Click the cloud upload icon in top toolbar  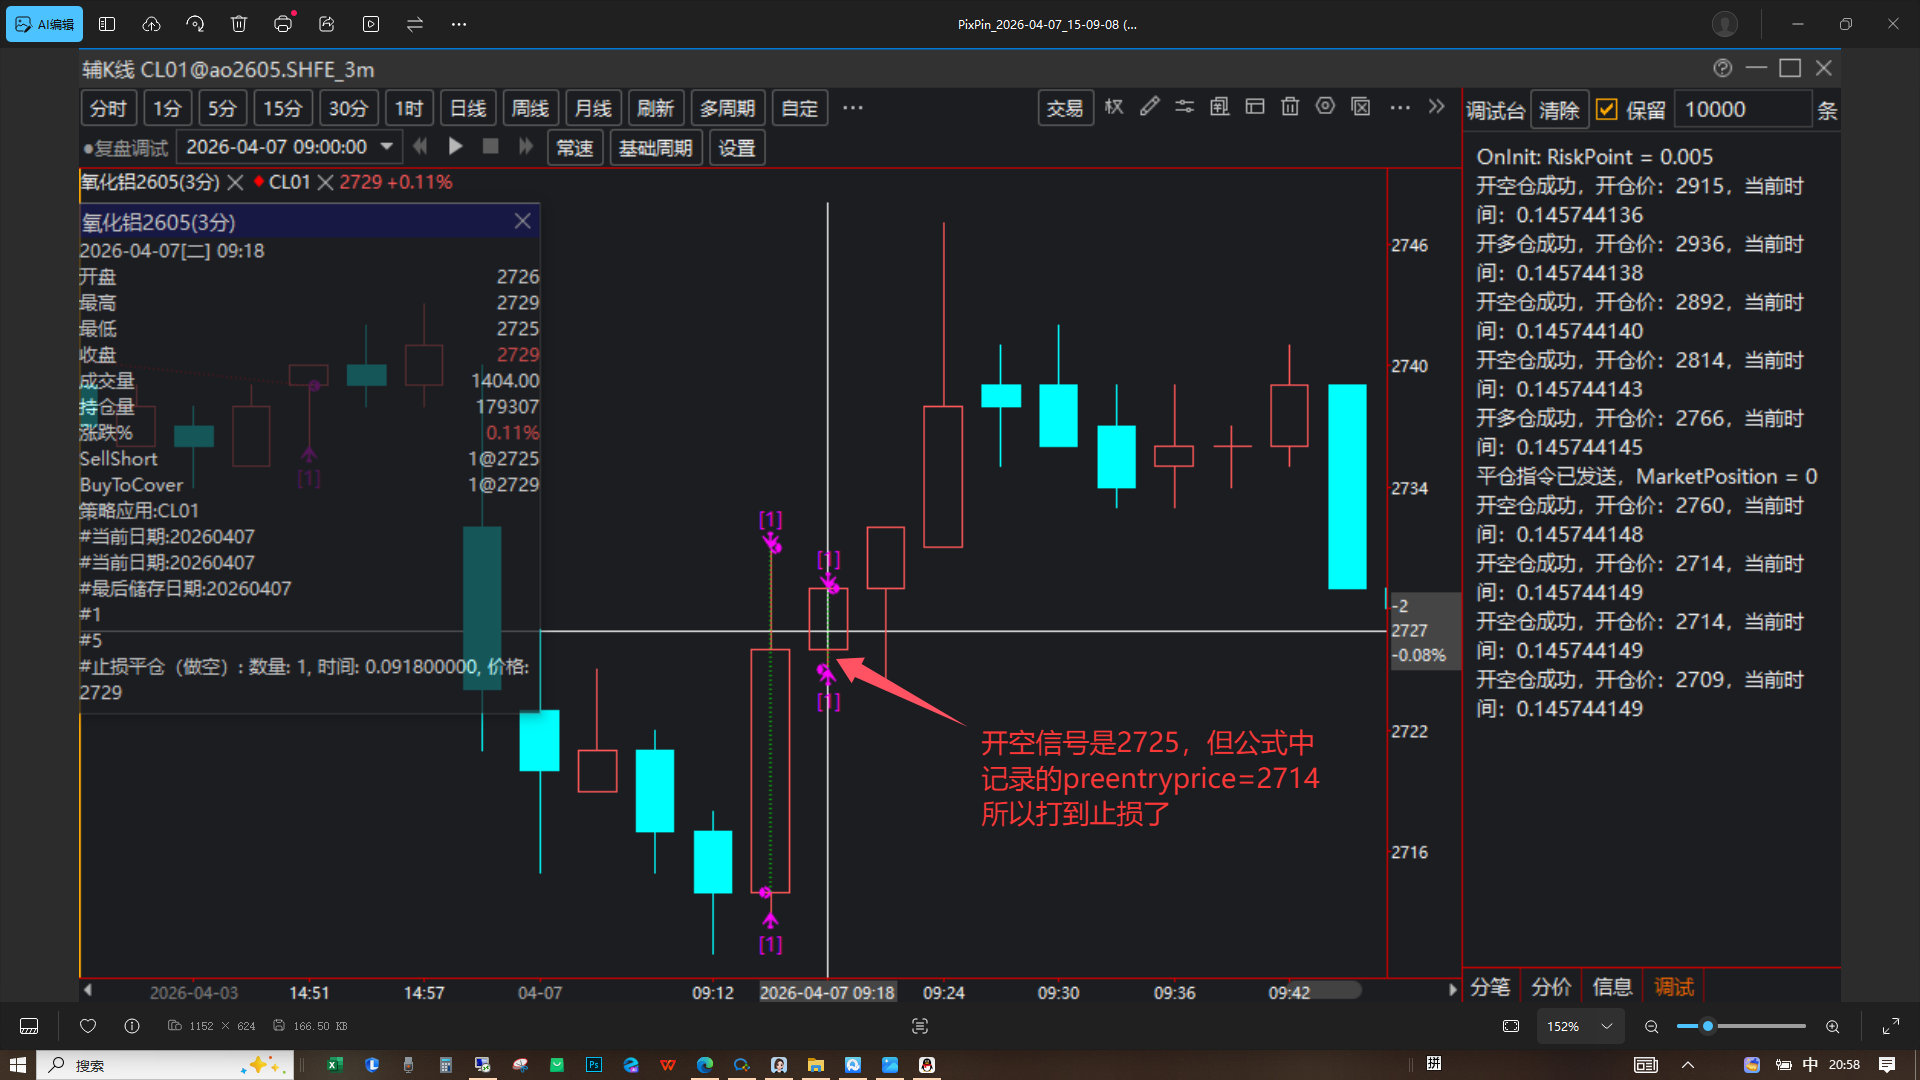coord(151,24)
